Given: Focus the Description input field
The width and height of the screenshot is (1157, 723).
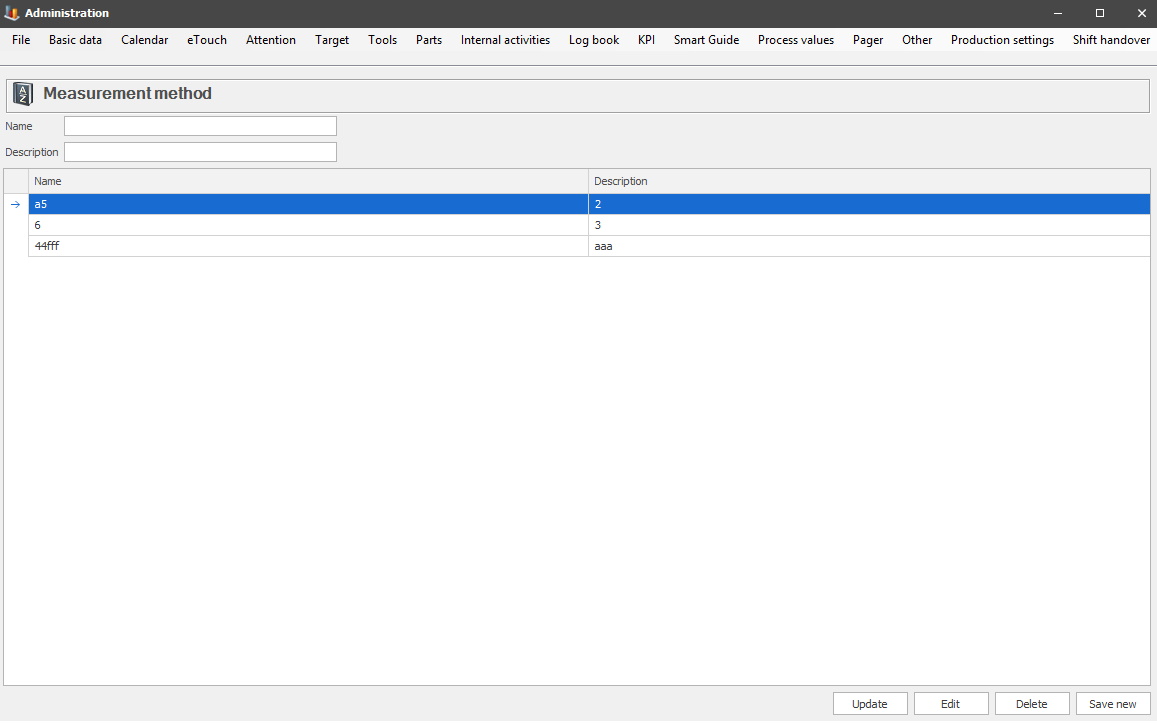Looking at the screenshot, I should (x=200, y=152).
